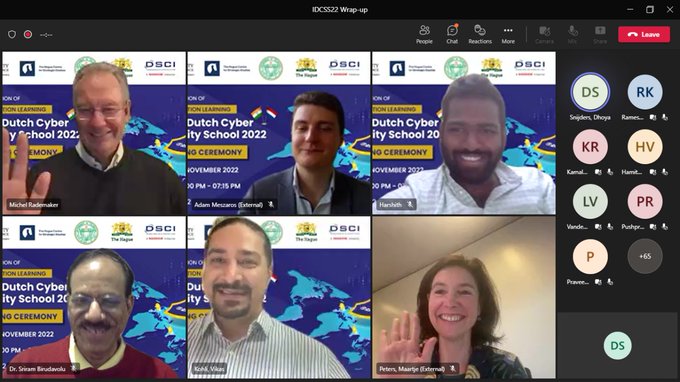Click the LV participant avatar
Screen dimensions: 680x382
tap(590, 201)
